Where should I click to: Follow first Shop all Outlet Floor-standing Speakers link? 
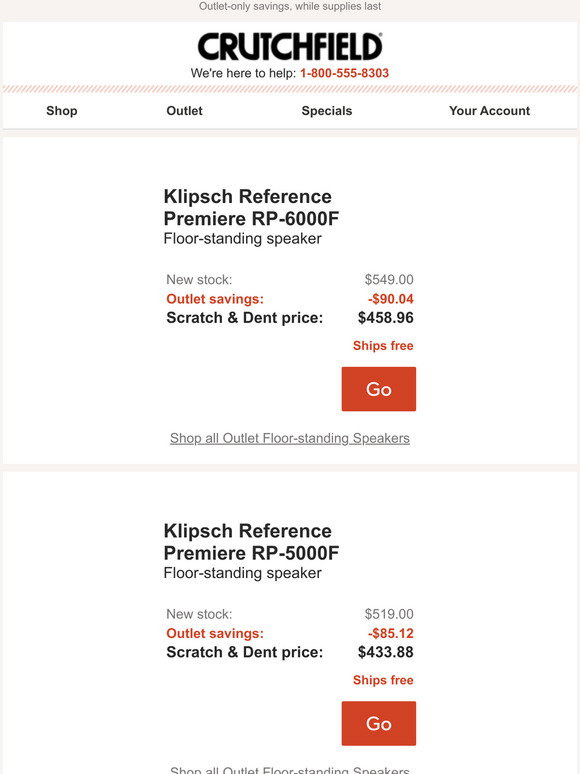point(290,438)
